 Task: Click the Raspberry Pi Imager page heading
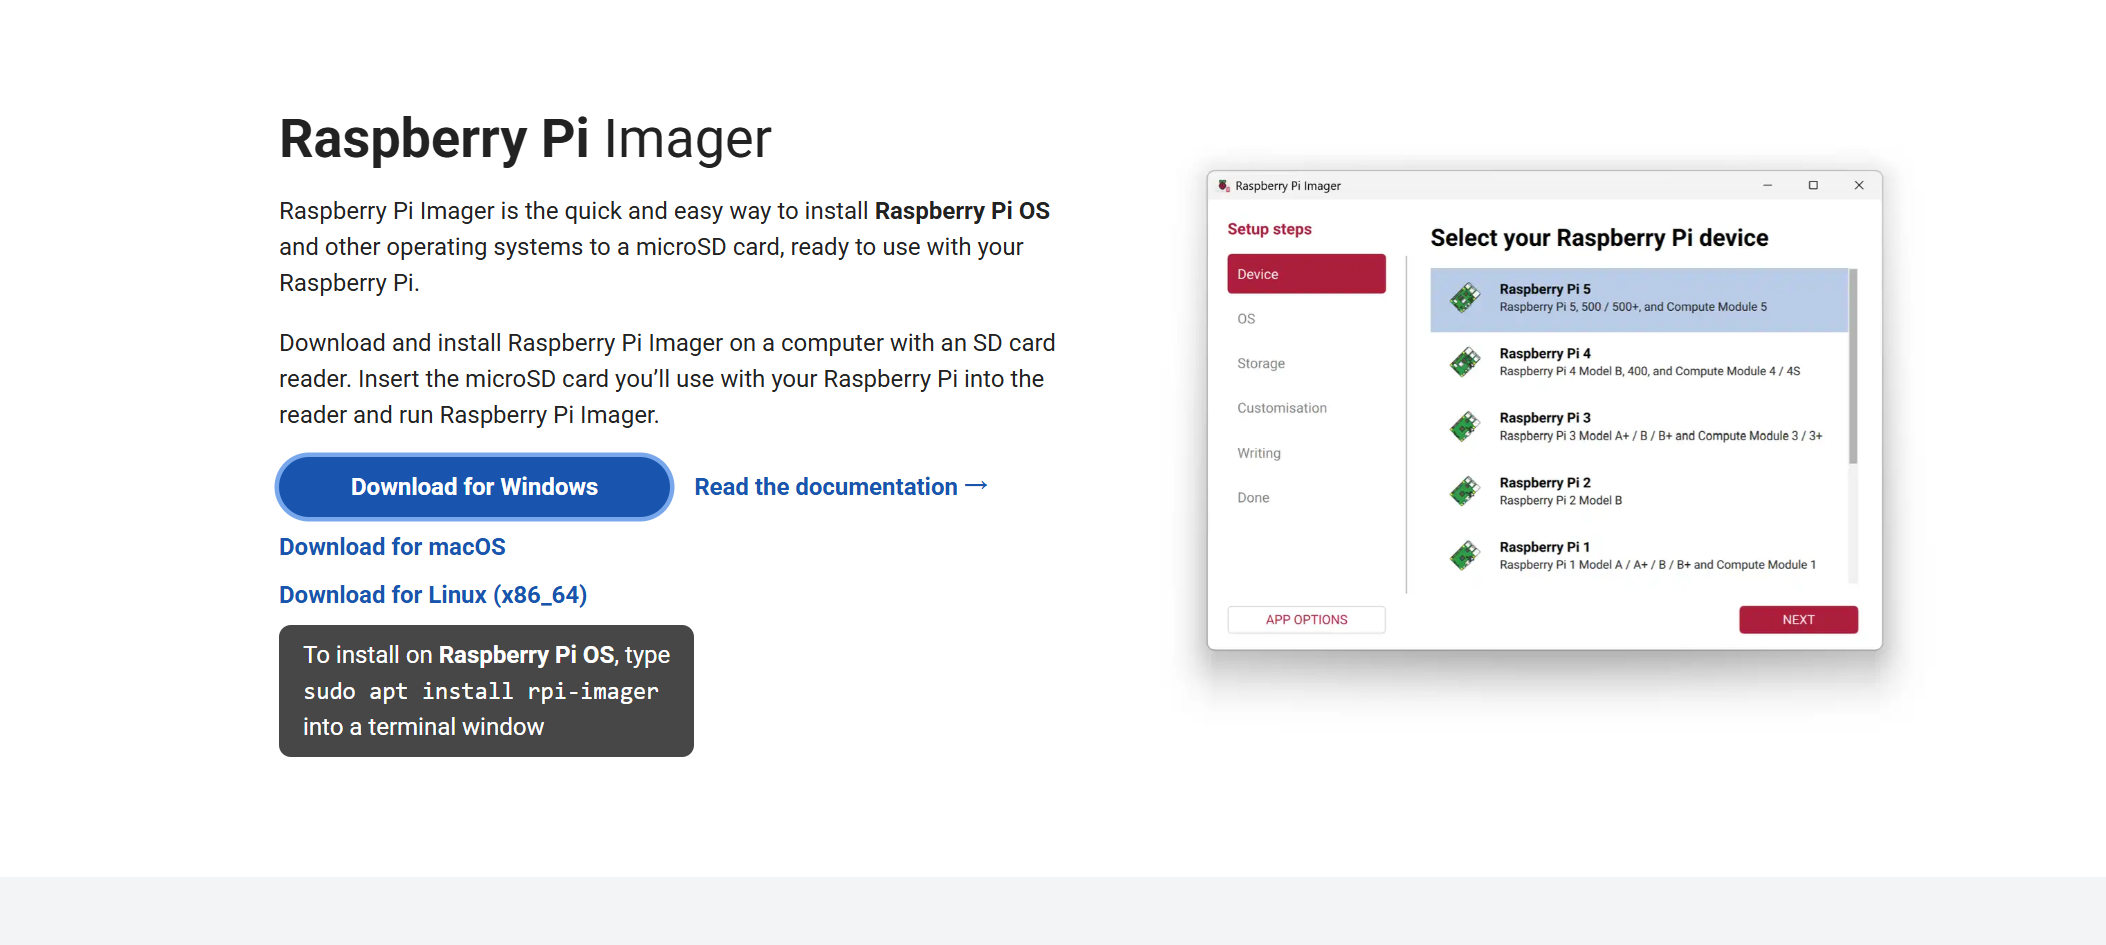click(x=525, y=139)
